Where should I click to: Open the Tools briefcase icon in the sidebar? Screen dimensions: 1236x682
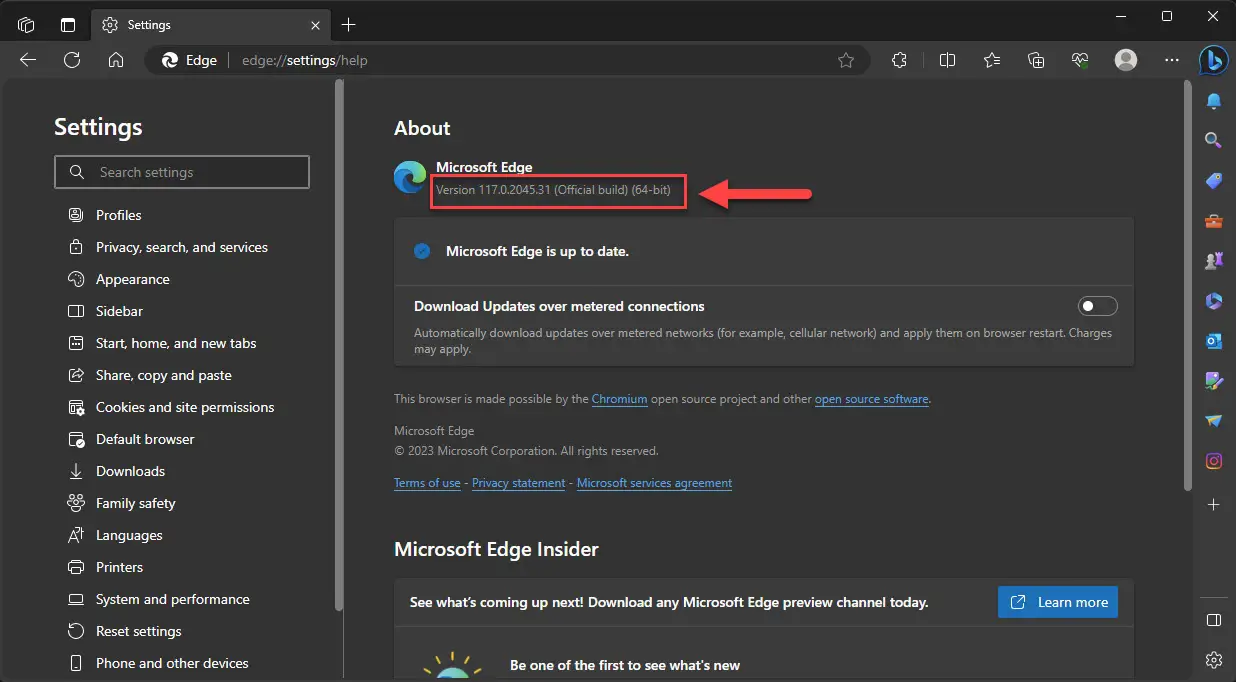point(1214,221)
